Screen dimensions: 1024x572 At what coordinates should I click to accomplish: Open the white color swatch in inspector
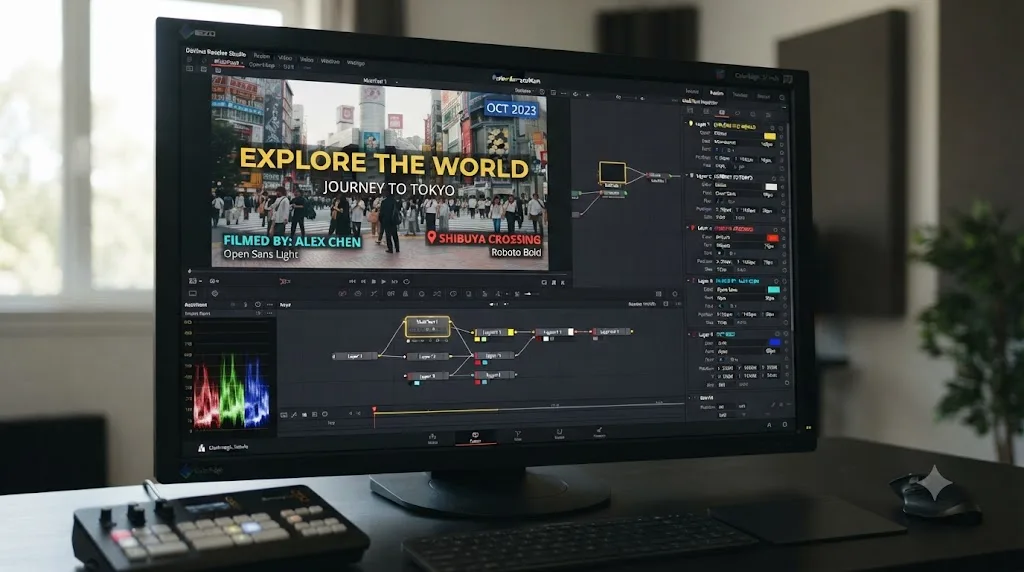click(771, 187)
